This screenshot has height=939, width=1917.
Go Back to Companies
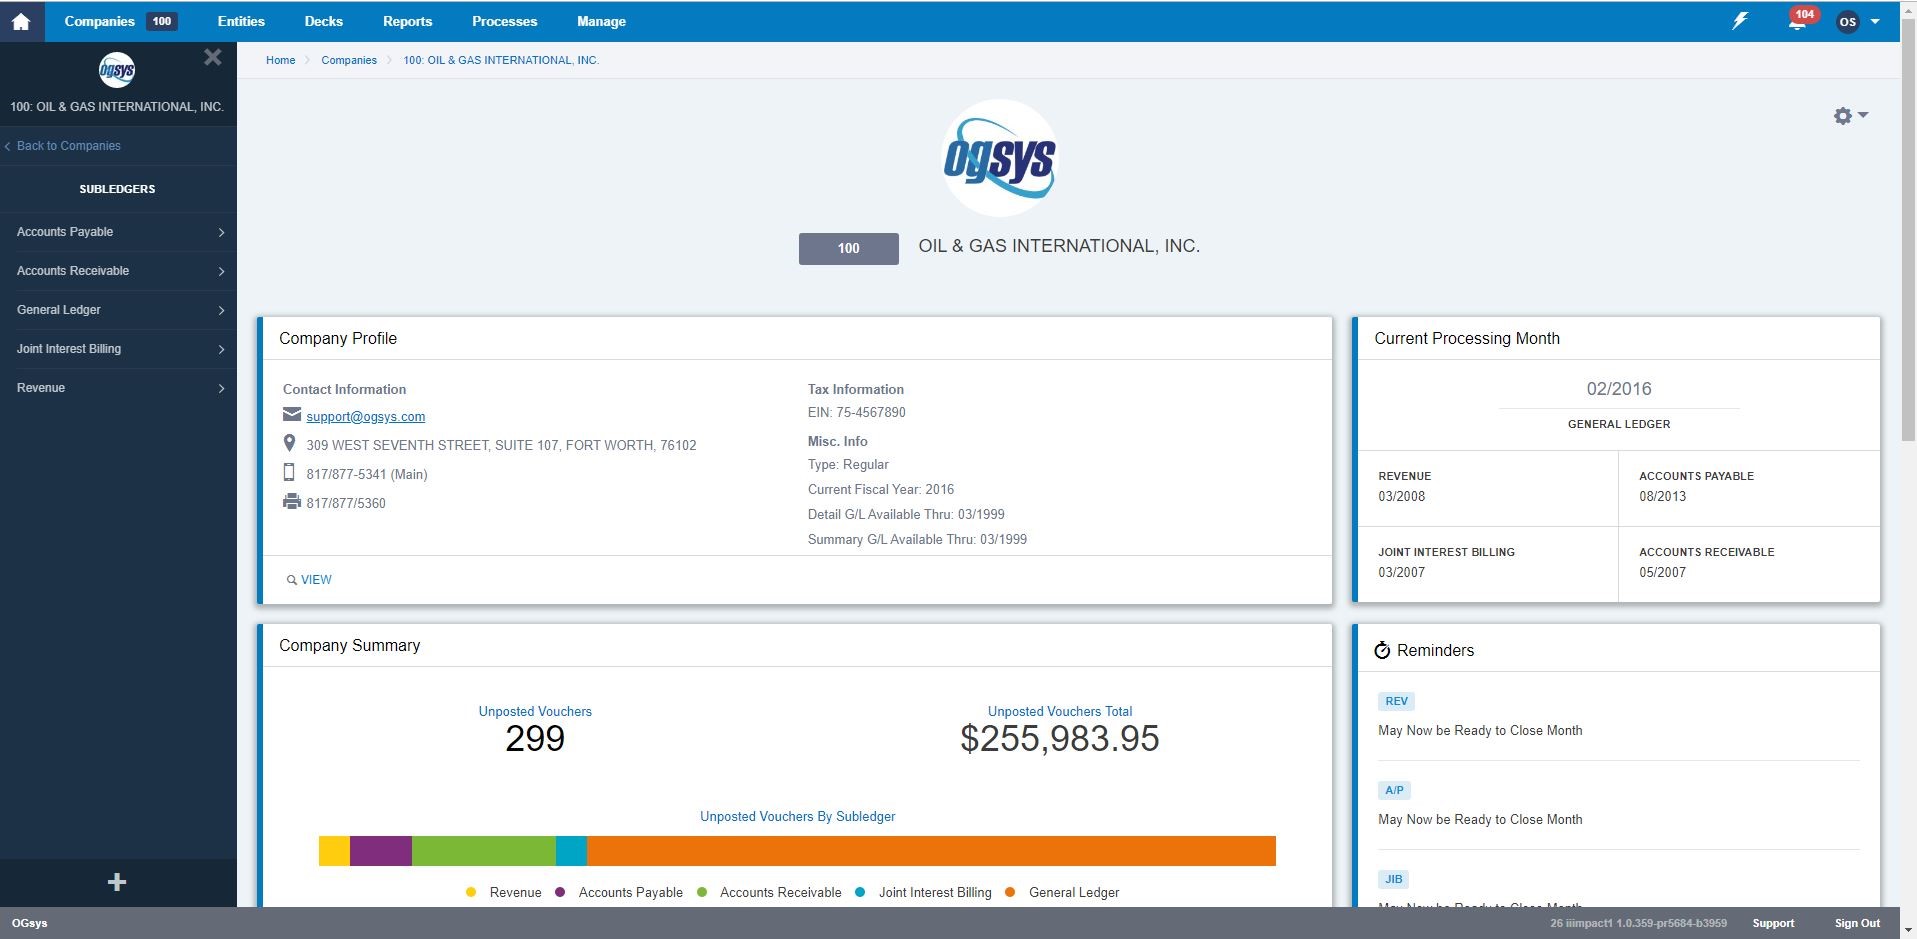[63, 146]
